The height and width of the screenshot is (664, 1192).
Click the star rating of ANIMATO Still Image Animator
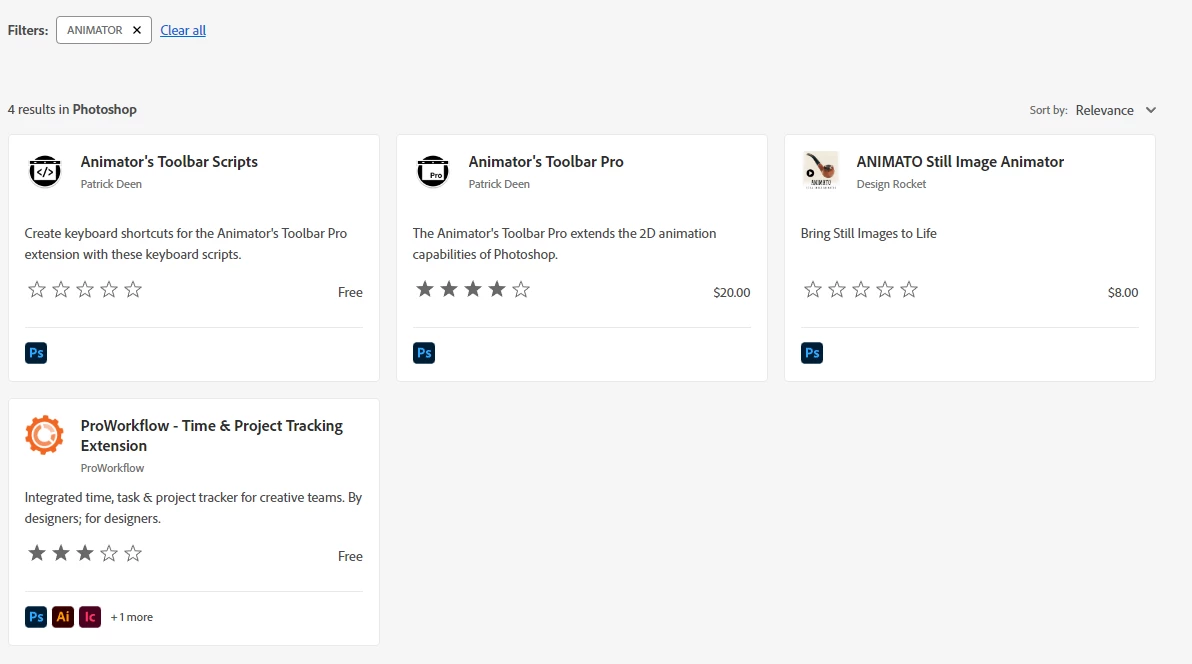tap(861, 290)
